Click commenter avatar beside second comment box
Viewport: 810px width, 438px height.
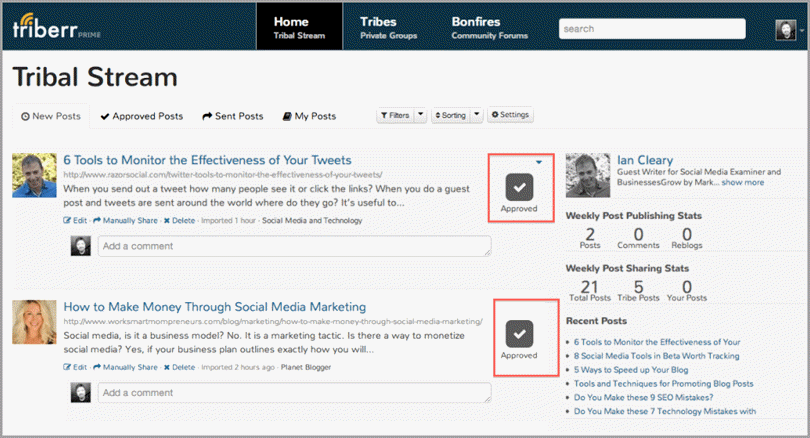81,393
